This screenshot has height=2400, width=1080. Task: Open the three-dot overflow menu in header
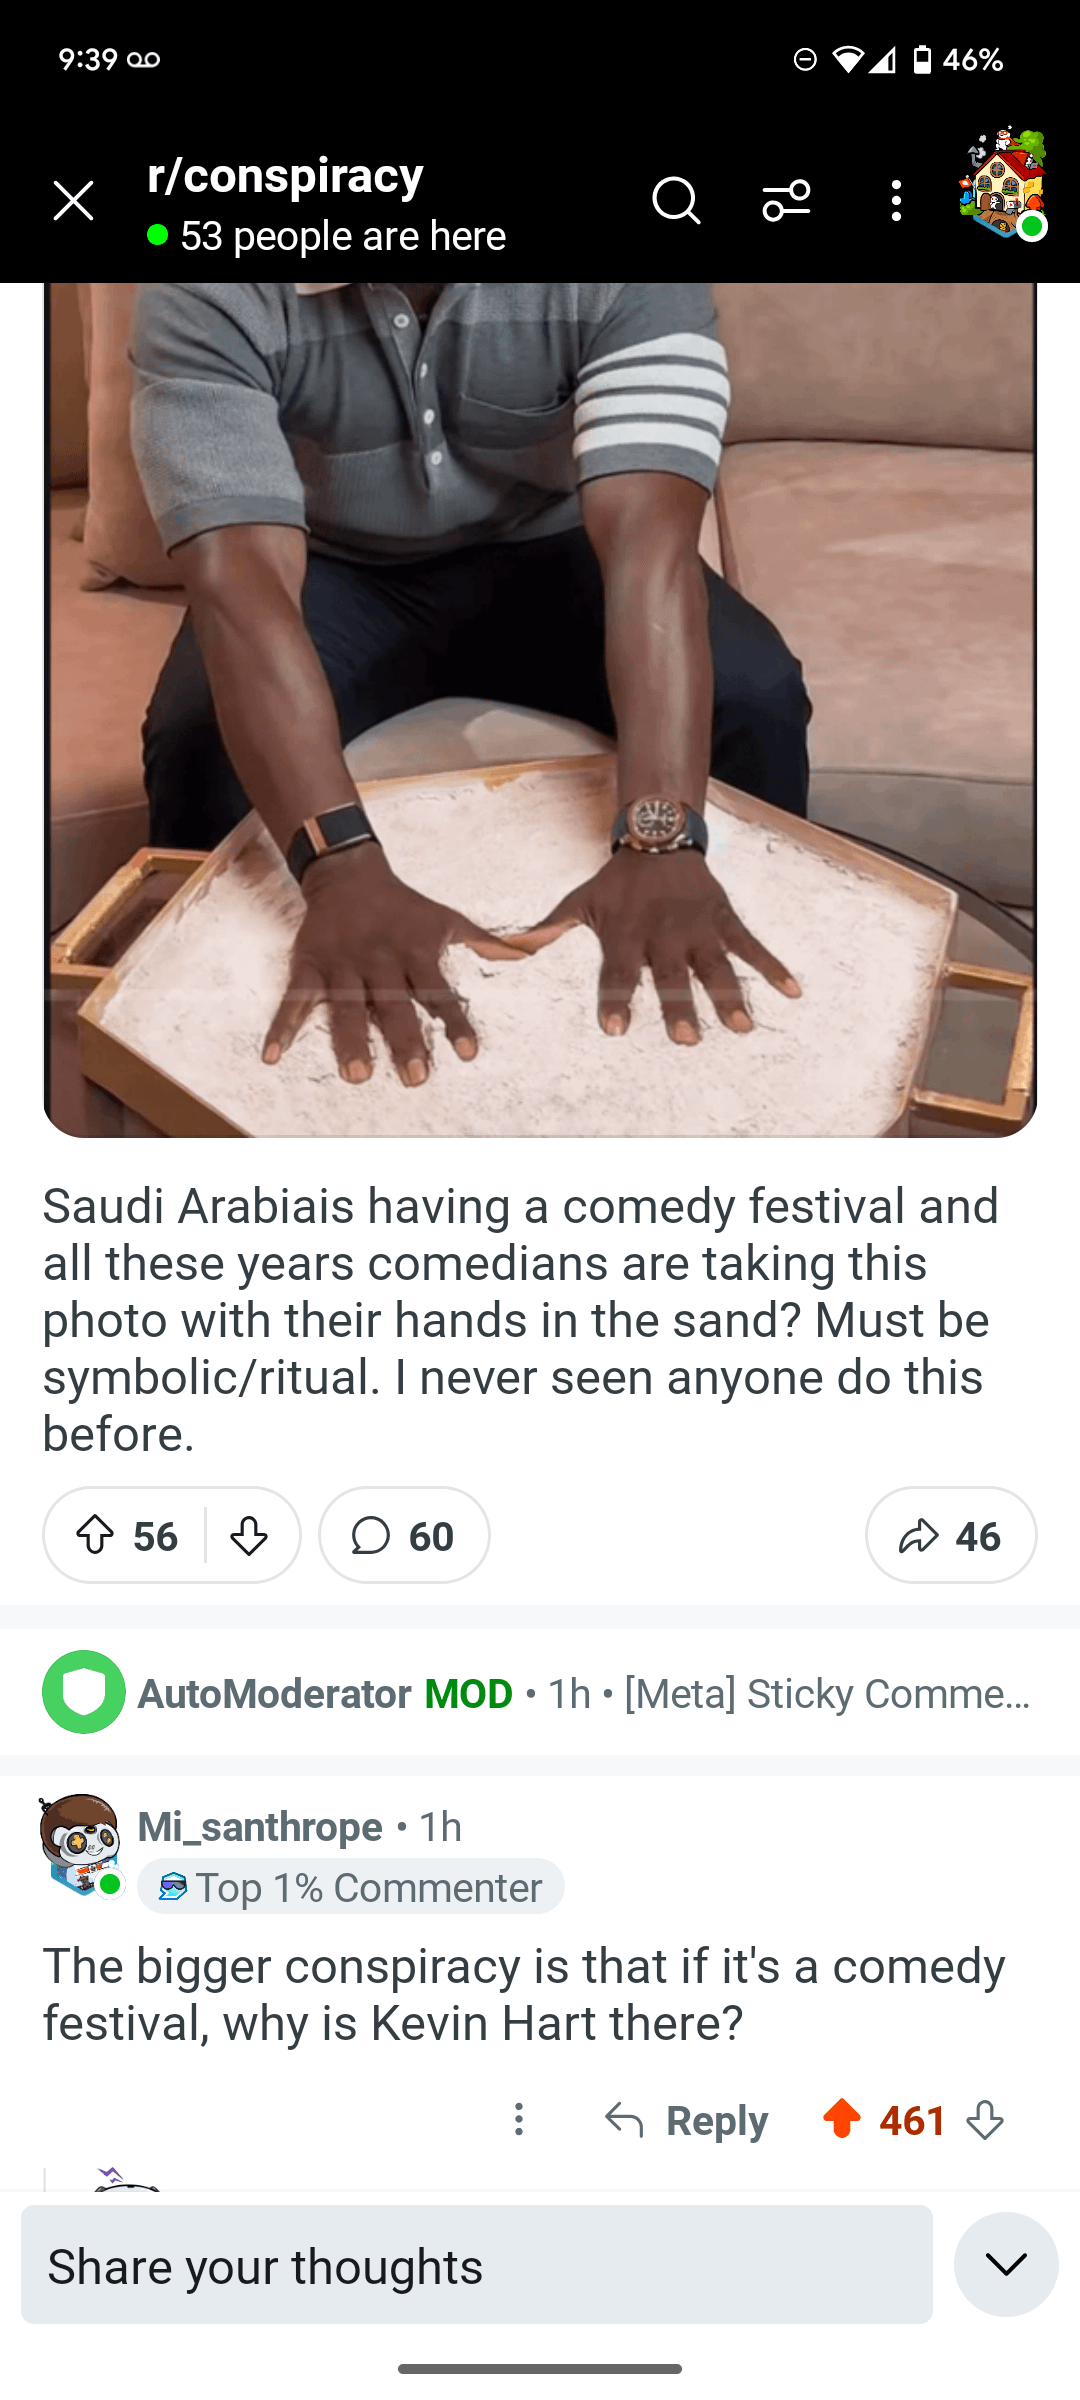[896, 201]
